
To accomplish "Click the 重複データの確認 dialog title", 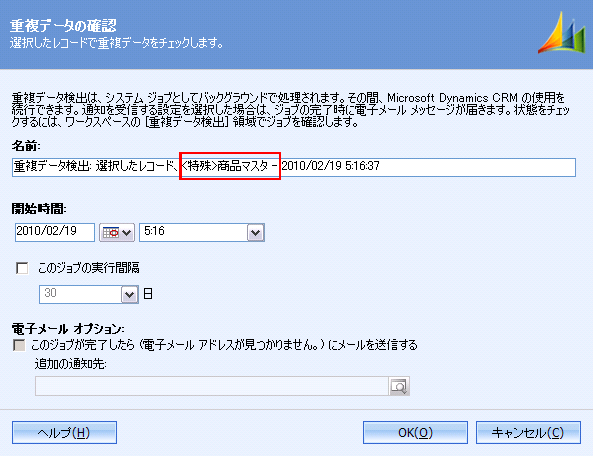I will [63, 26].
